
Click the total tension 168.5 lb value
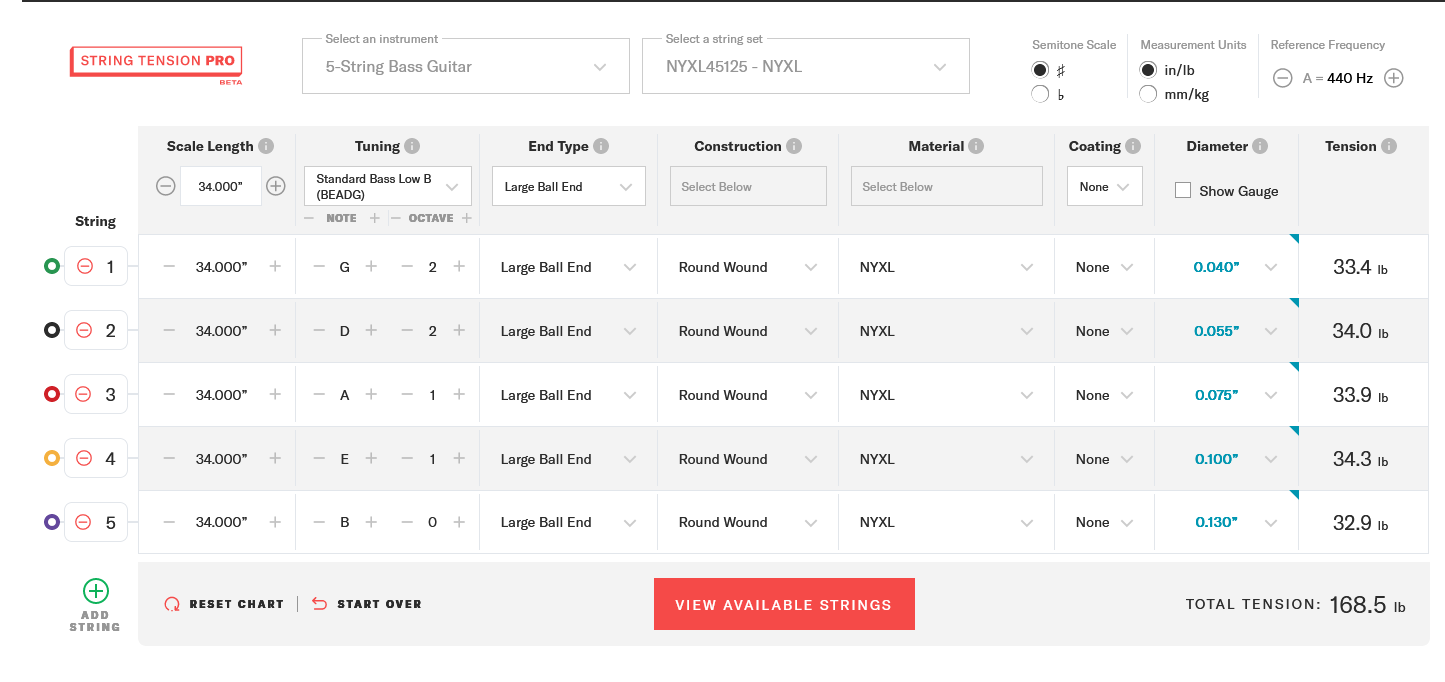click(x=1367, y=604)
